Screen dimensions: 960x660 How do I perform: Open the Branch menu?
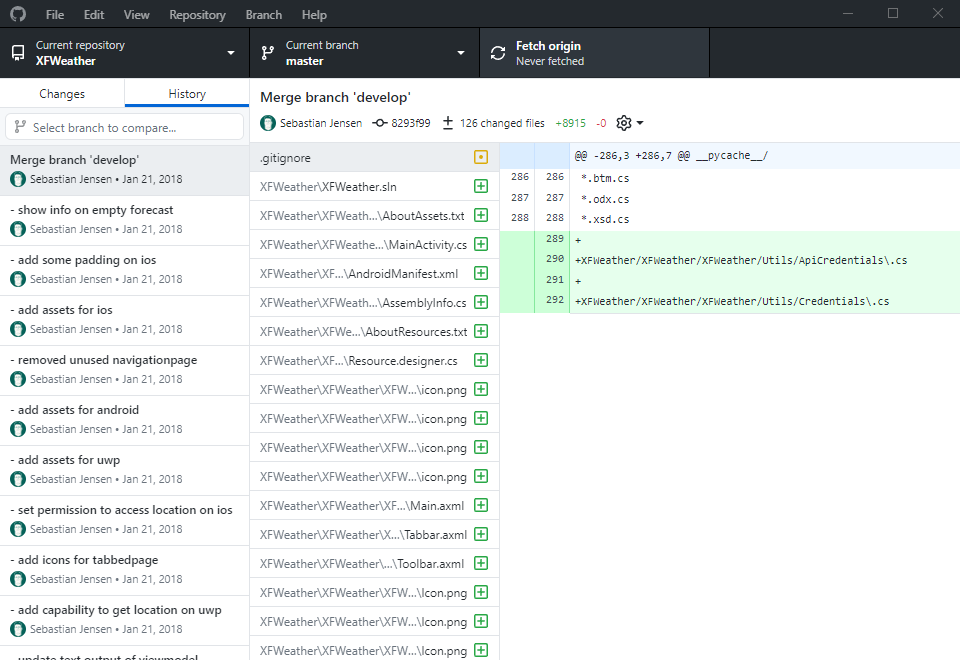pyautogui.click(x=263, y=15)
